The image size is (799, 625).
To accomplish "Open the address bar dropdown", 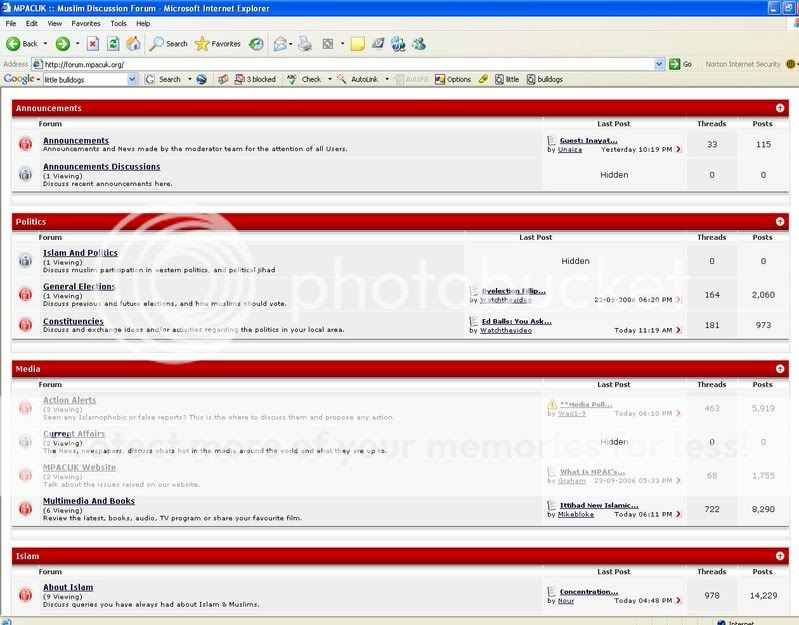I will tap(659, 64).
